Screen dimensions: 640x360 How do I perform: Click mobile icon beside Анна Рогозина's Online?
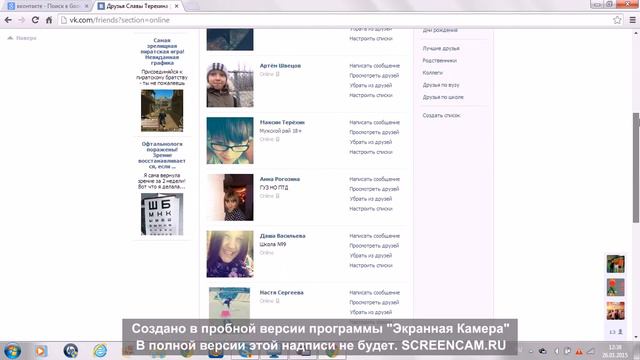tap(278, 196)
